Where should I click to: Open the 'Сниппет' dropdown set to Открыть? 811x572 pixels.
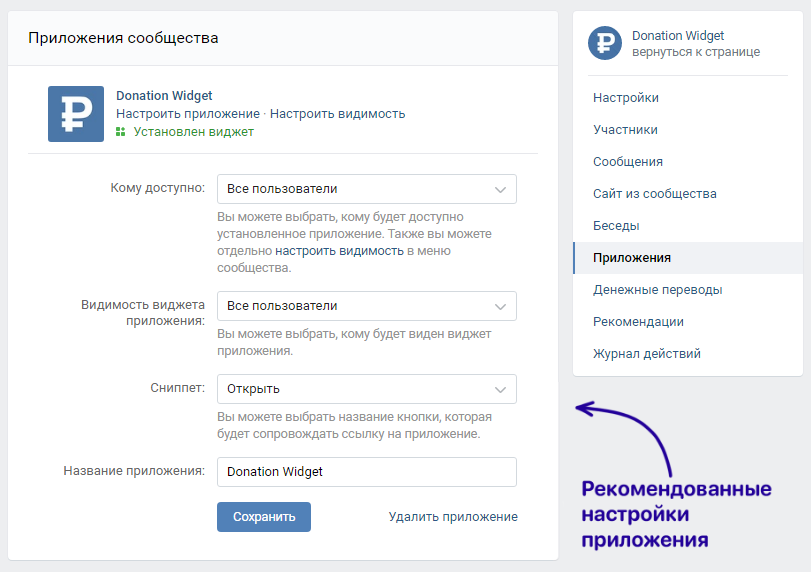[367, 389]
